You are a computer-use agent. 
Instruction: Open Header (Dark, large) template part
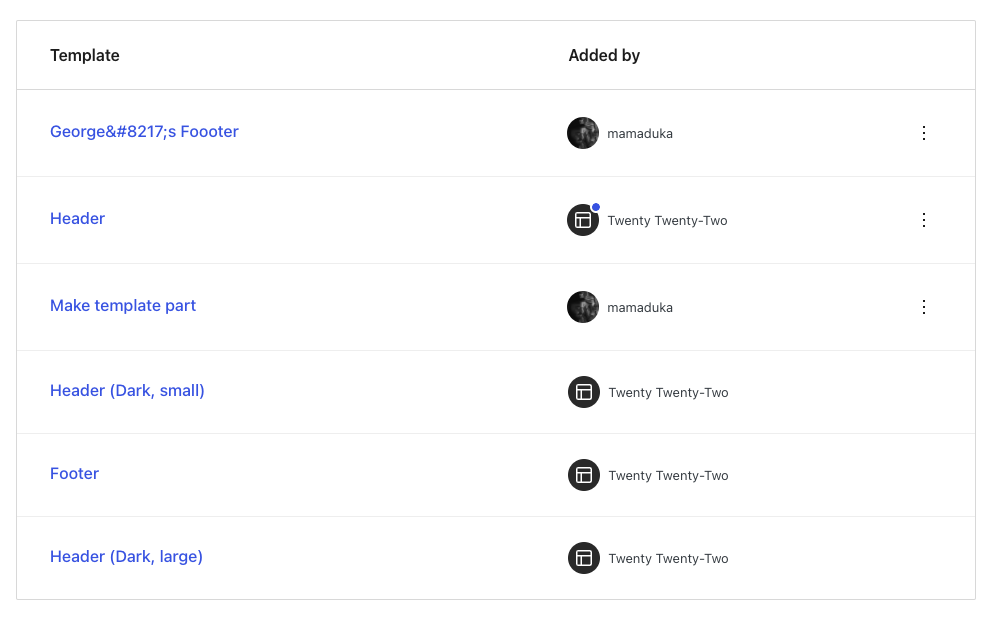(127, 557)
